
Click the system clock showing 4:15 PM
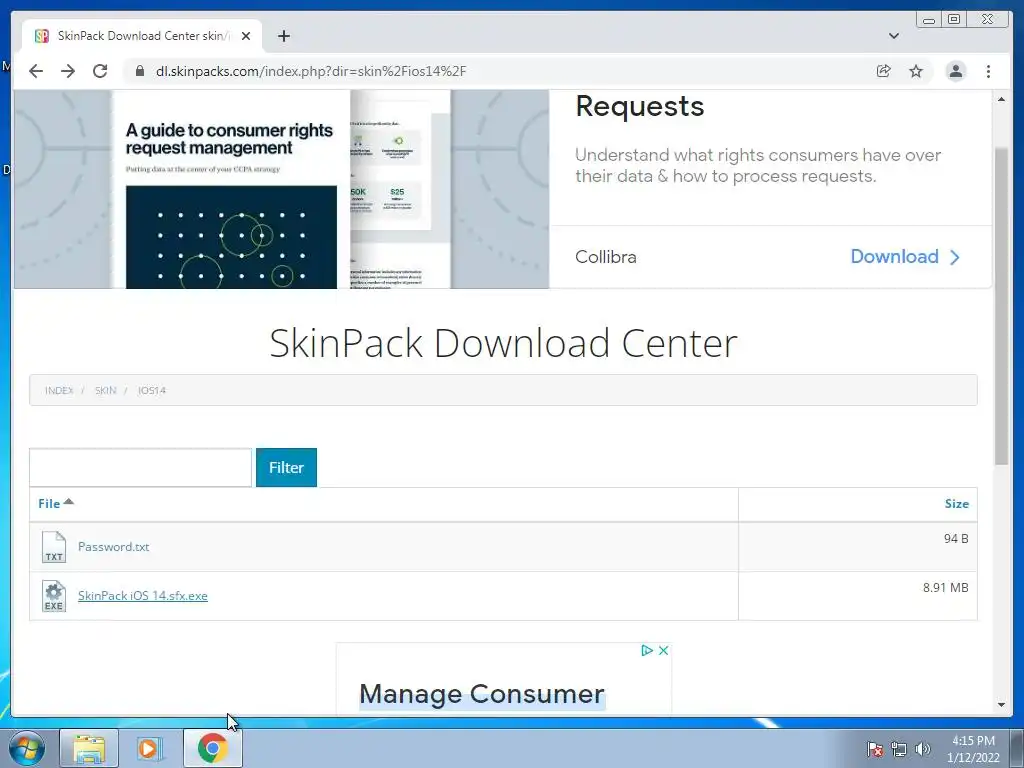click(973, 749)
